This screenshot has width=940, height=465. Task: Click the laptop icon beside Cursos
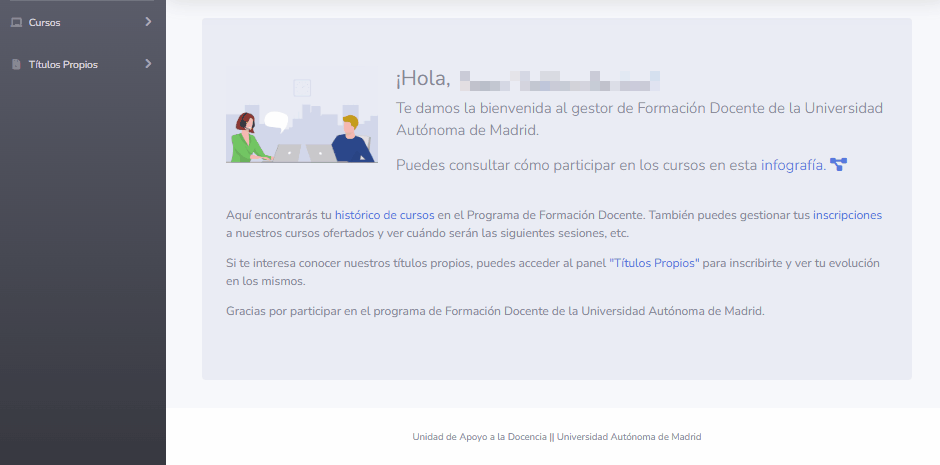coord(16,21)
